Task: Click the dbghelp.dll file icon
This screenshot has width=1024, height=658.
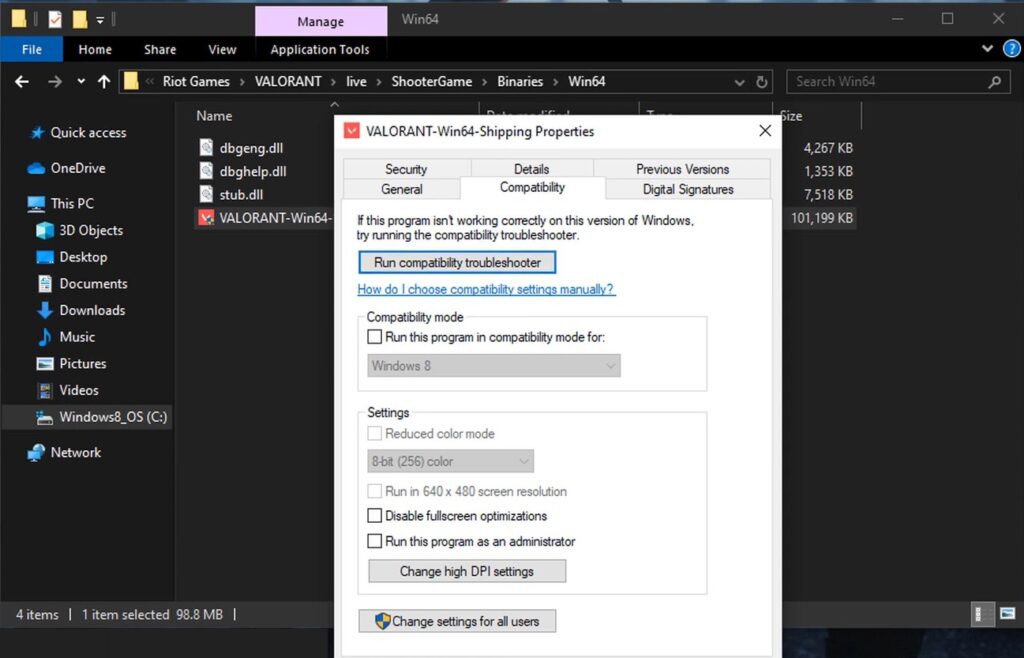Action: (206, 171)
